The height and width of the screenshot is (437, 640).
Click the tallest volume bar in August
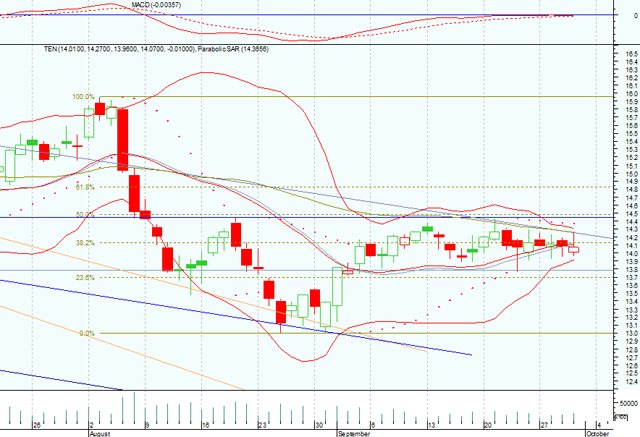133,407
